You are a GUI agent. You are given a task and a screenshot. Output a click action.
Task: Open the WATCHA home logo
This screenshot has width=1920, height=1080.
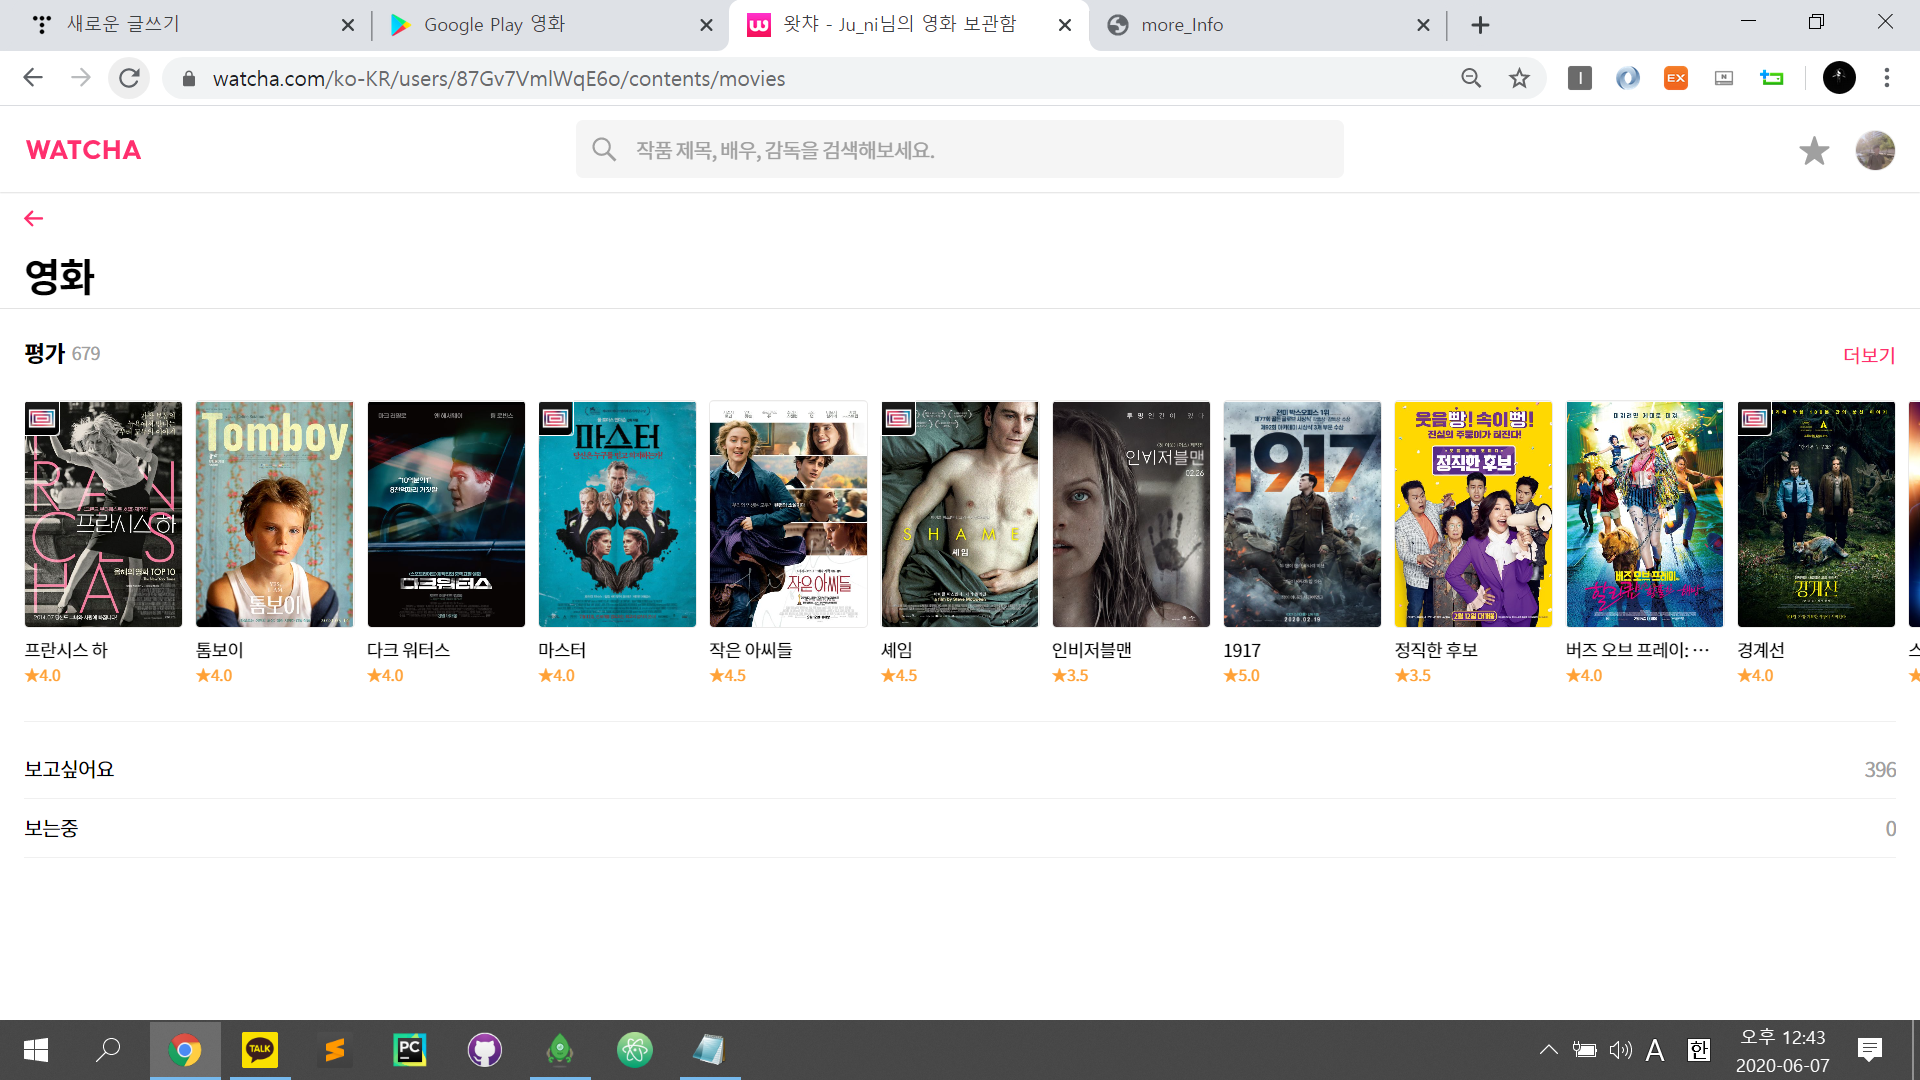tap(84, 150)
